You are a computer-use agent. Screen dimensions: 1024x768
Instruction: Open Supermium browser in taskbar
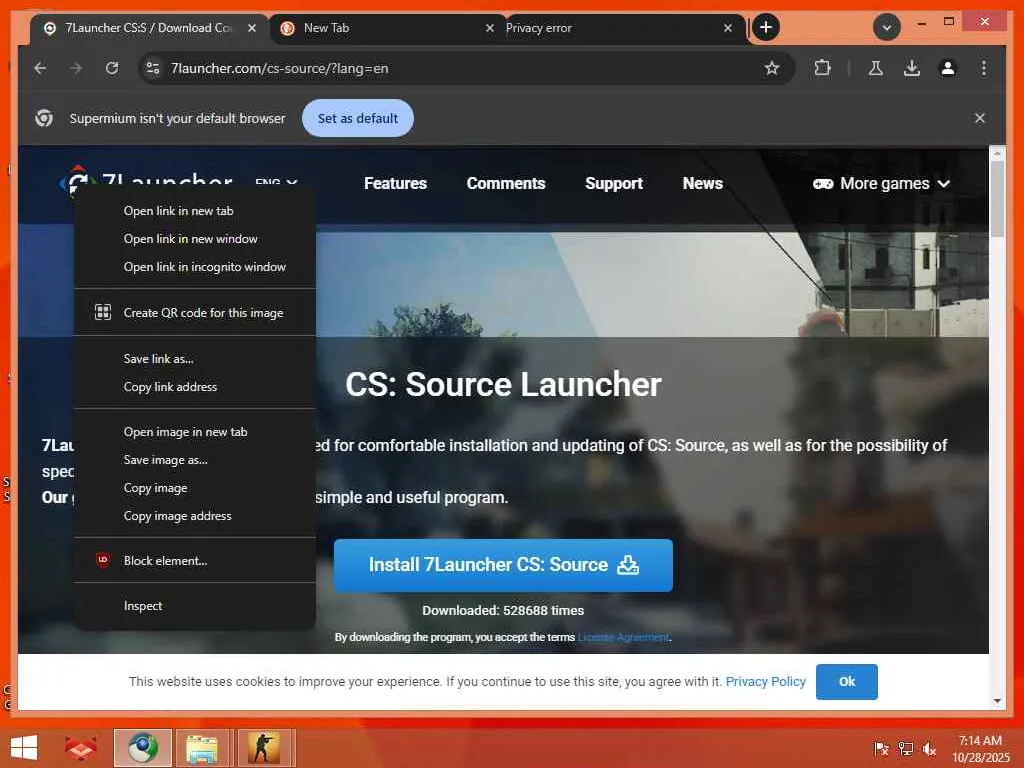(142, 748)
